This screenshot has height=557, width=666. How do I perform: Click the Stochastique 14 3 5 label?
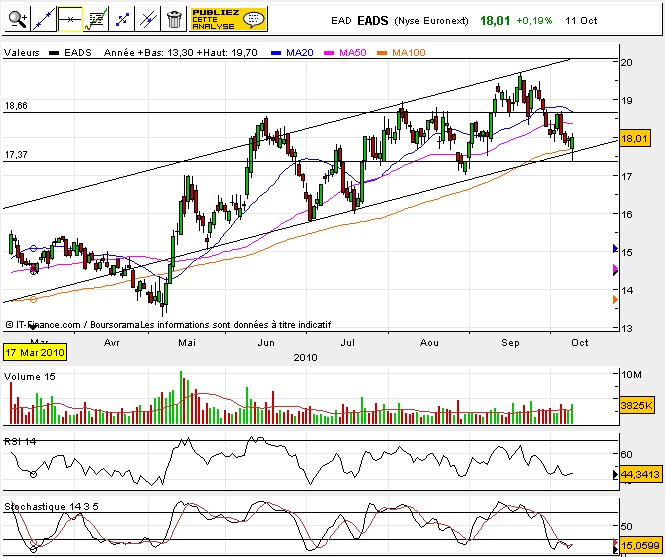point(51,506)
